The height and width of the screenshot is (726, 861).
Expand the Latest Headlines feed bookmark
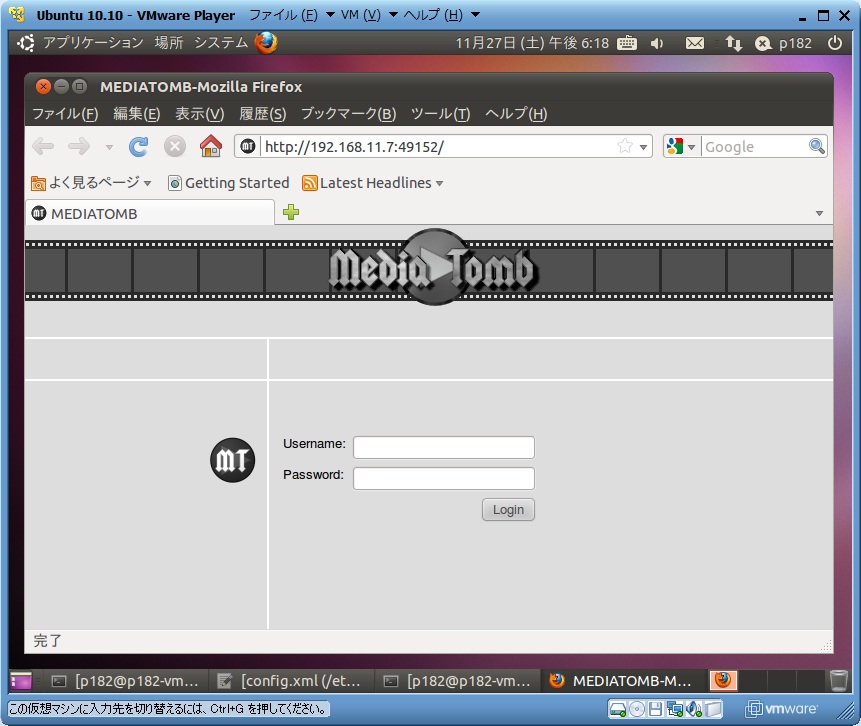[x=373, y=183]
